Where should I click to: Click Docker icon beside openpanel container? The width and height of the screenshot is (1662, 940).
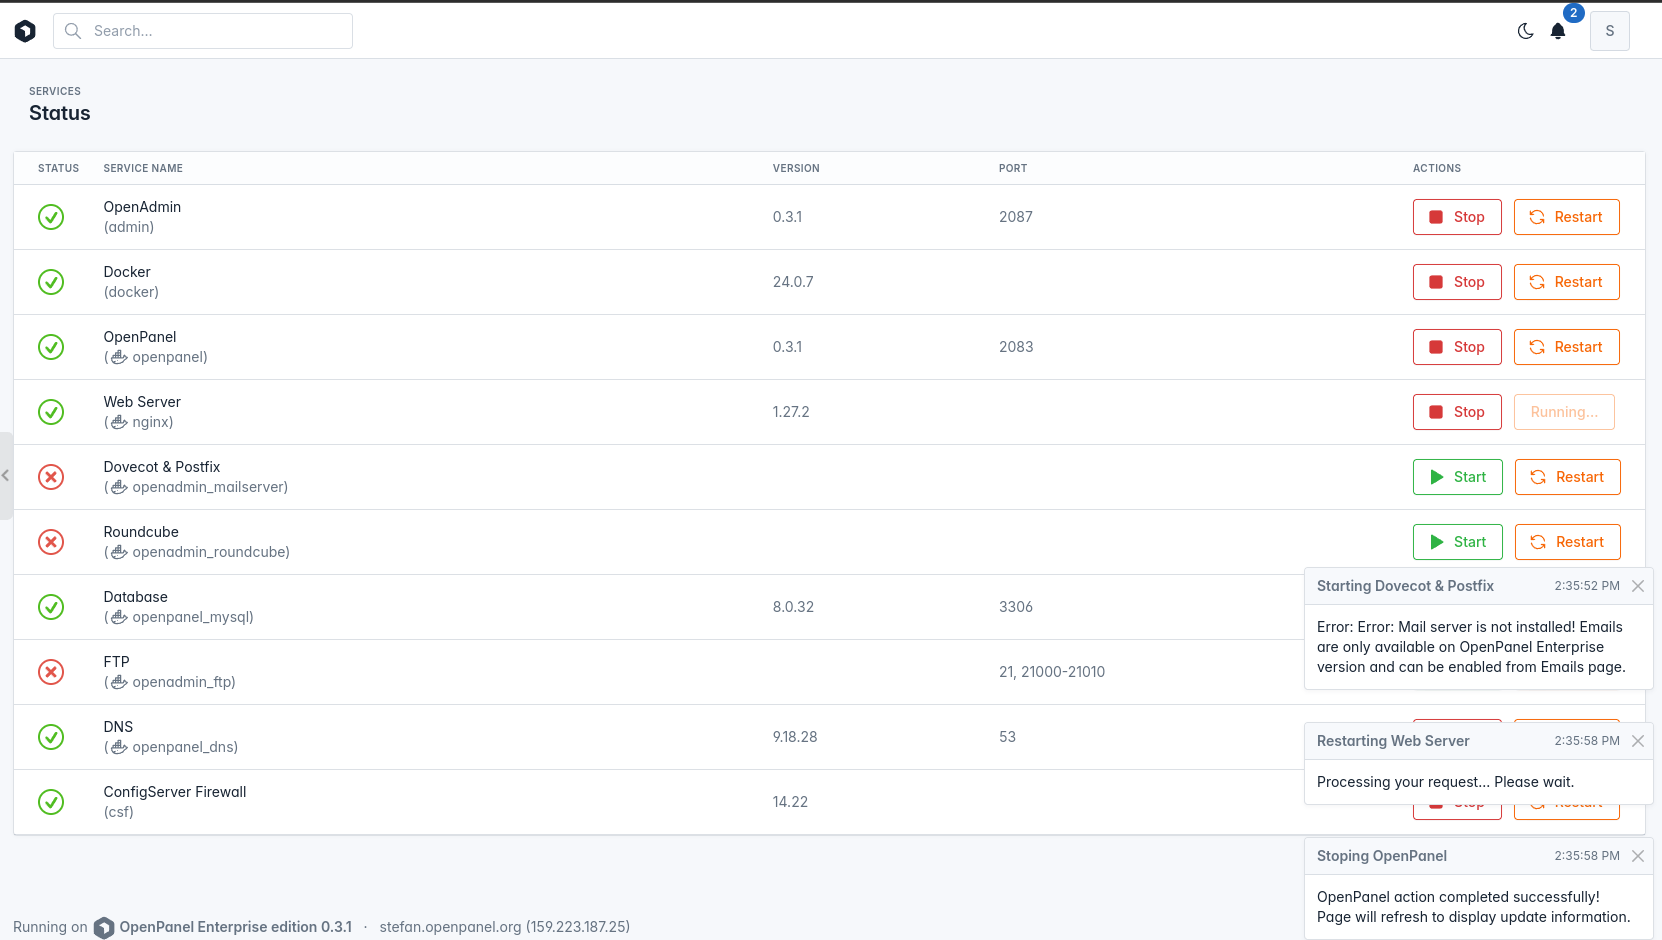119,357
